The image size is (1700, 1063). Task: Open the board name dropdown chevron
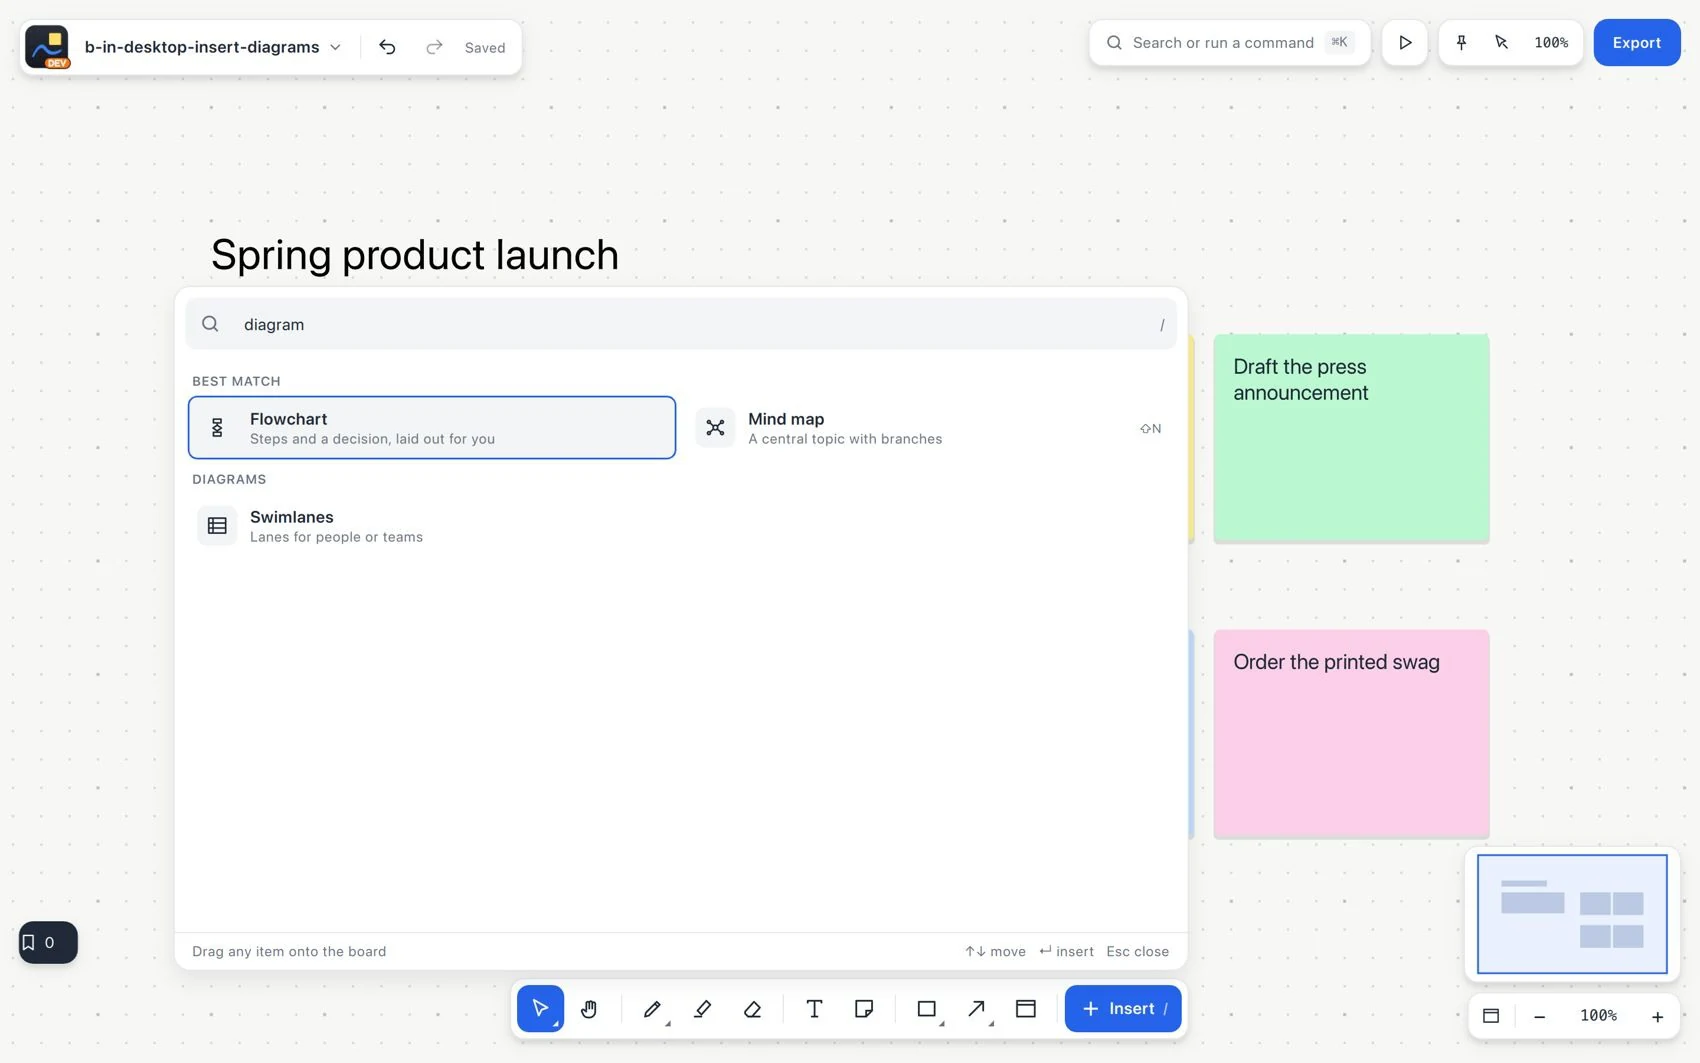pyautogui.click(x=336, y=47)
